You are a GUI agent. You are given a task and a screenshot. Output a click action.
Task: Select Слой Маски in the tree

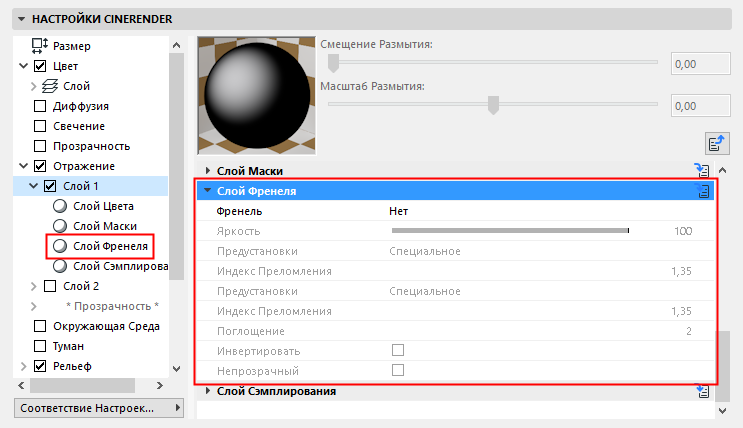tap(105, 226)
